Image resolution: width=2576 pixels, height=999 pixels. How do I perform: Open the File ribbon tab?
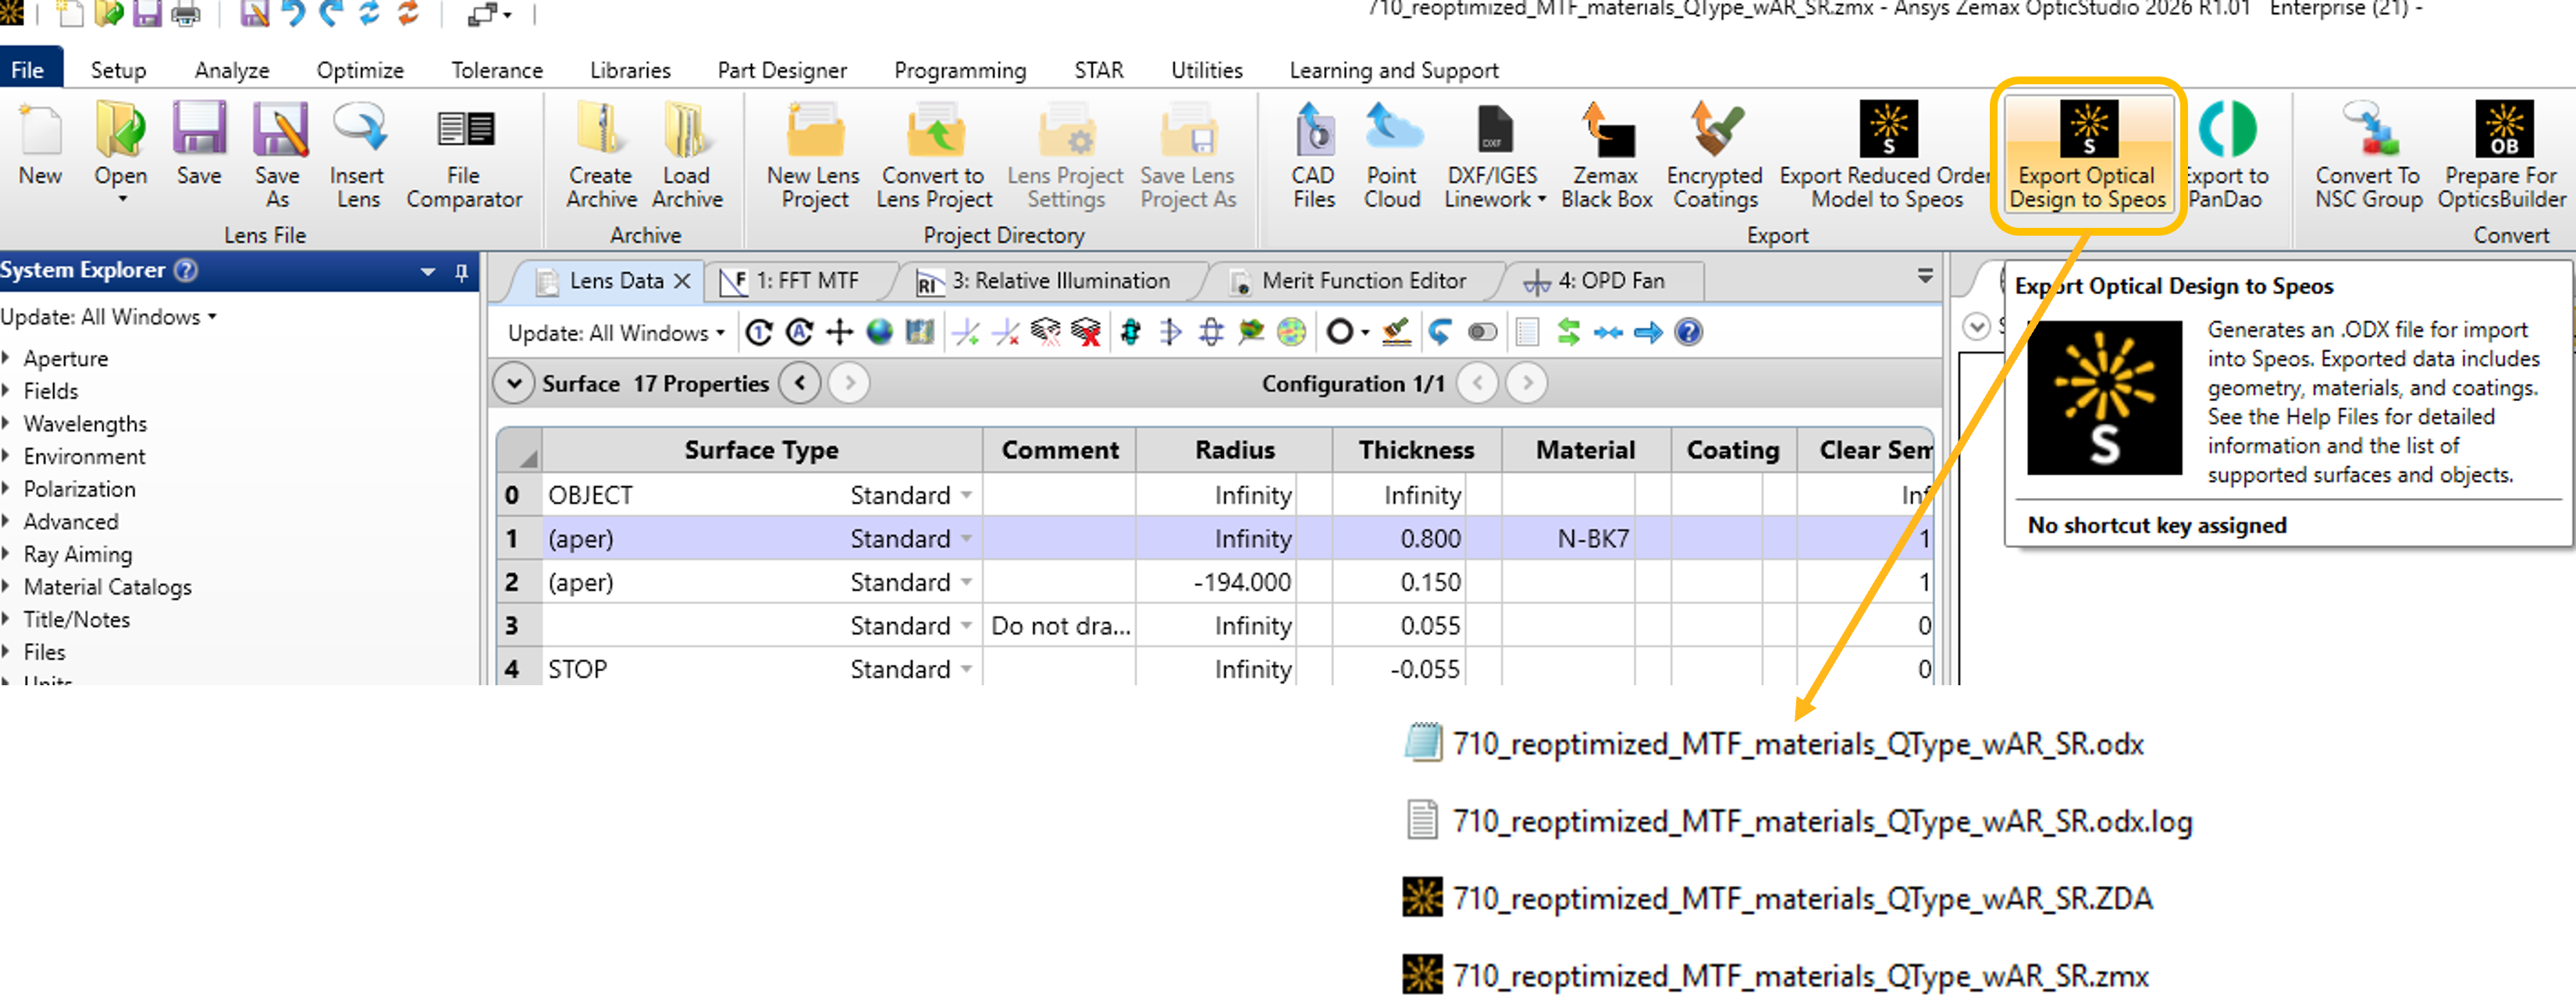coord(28,70)
